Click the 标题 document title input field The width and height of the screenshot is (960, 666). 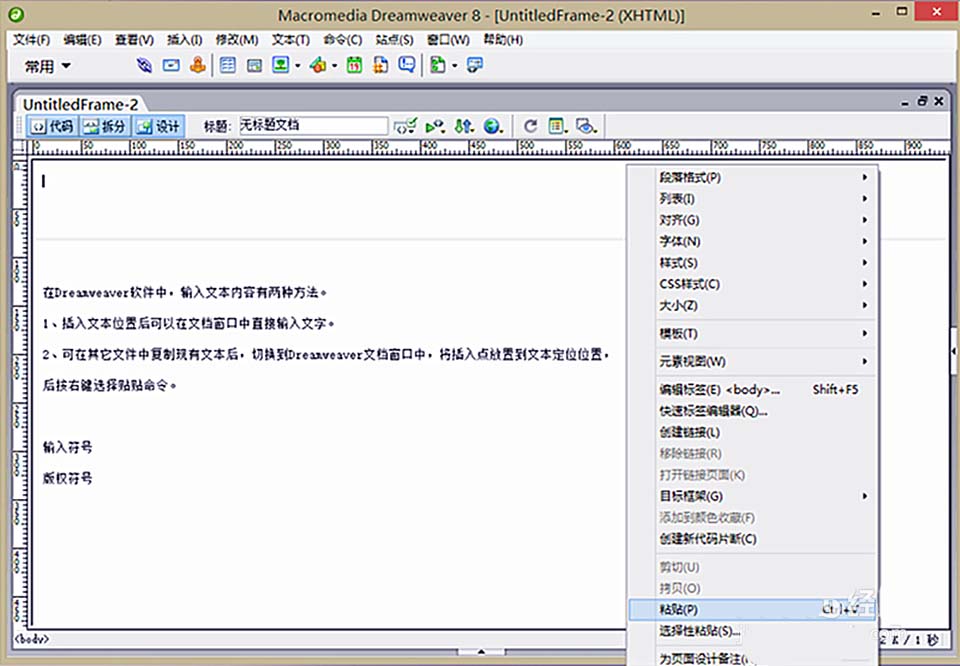312,126
